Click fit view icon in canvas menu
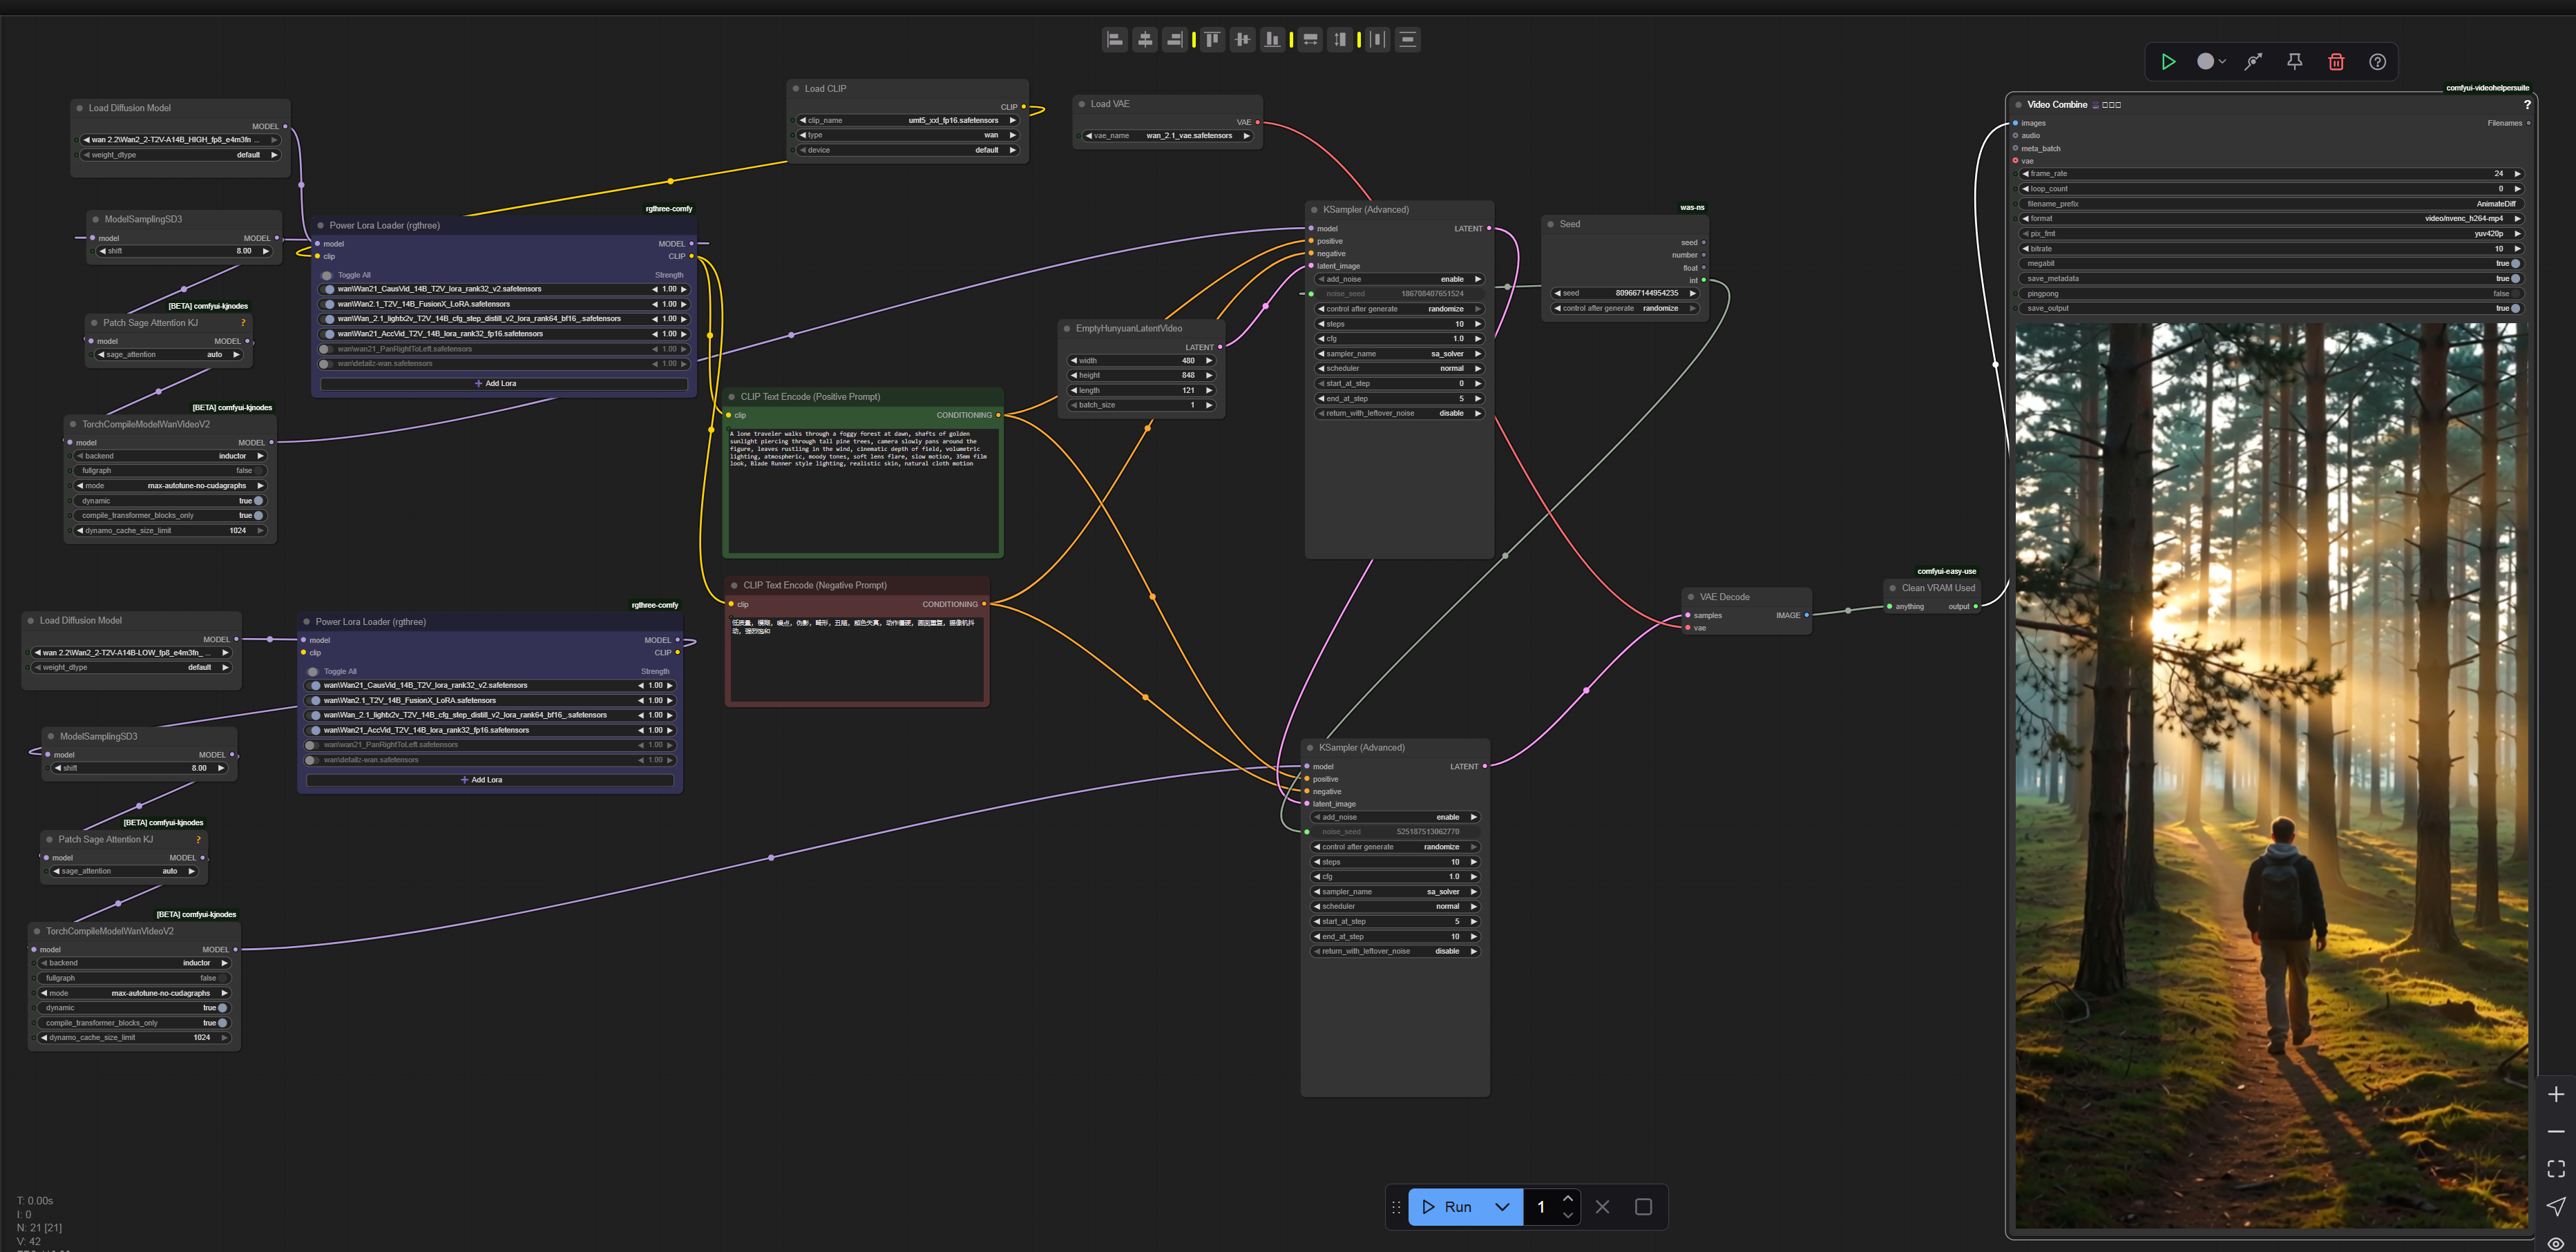 [2555, 1168]
